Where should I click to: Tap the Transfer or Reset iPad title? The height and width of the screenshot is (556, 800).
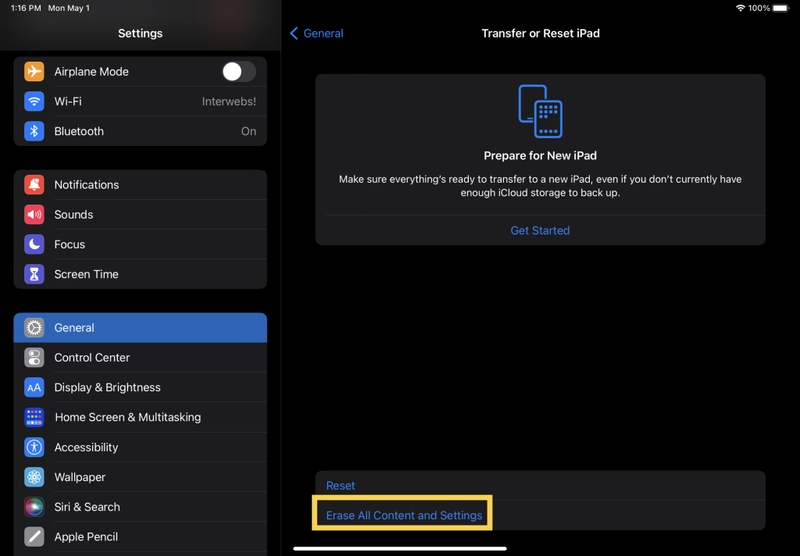[x=541, y=33]
